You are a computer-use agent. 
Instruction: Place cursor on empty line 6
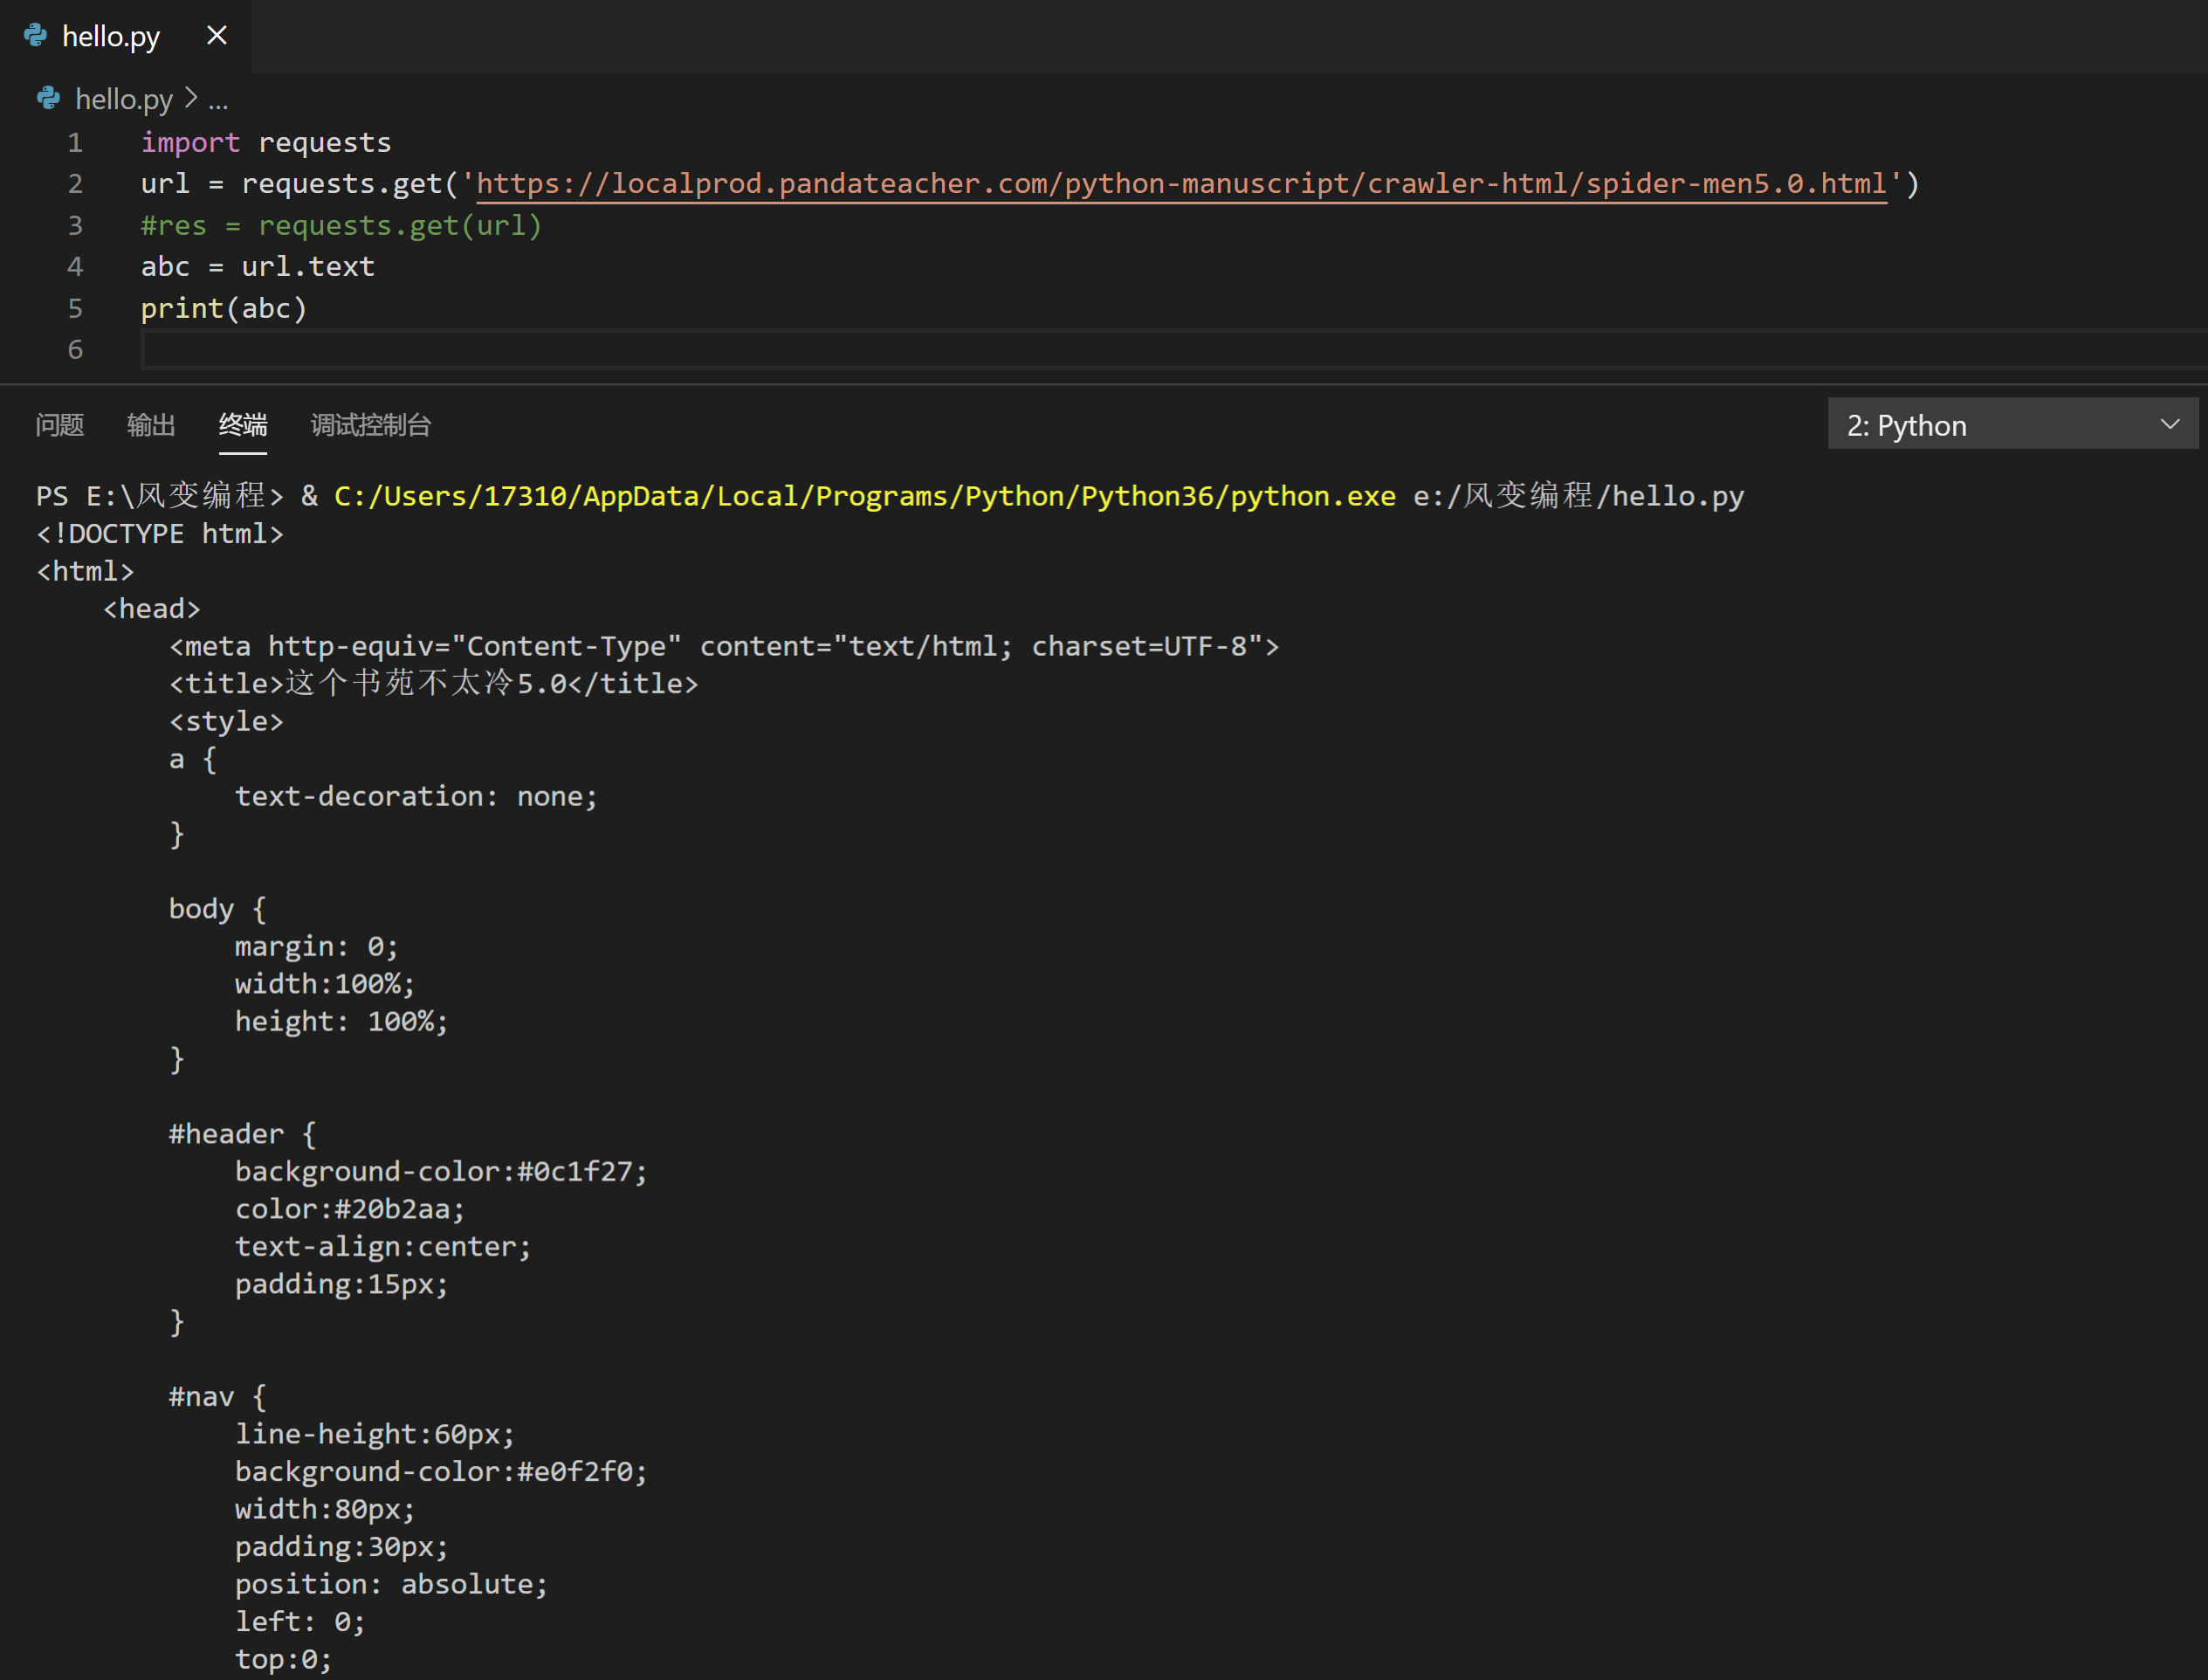1174,350
